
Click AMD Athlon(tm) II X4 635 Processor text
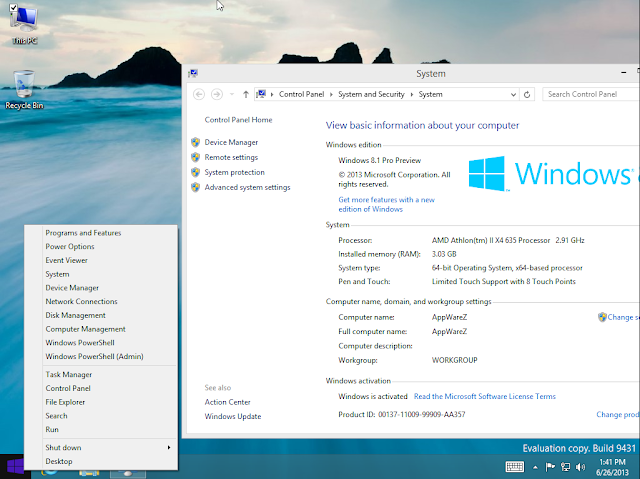[x=491, y=240]
